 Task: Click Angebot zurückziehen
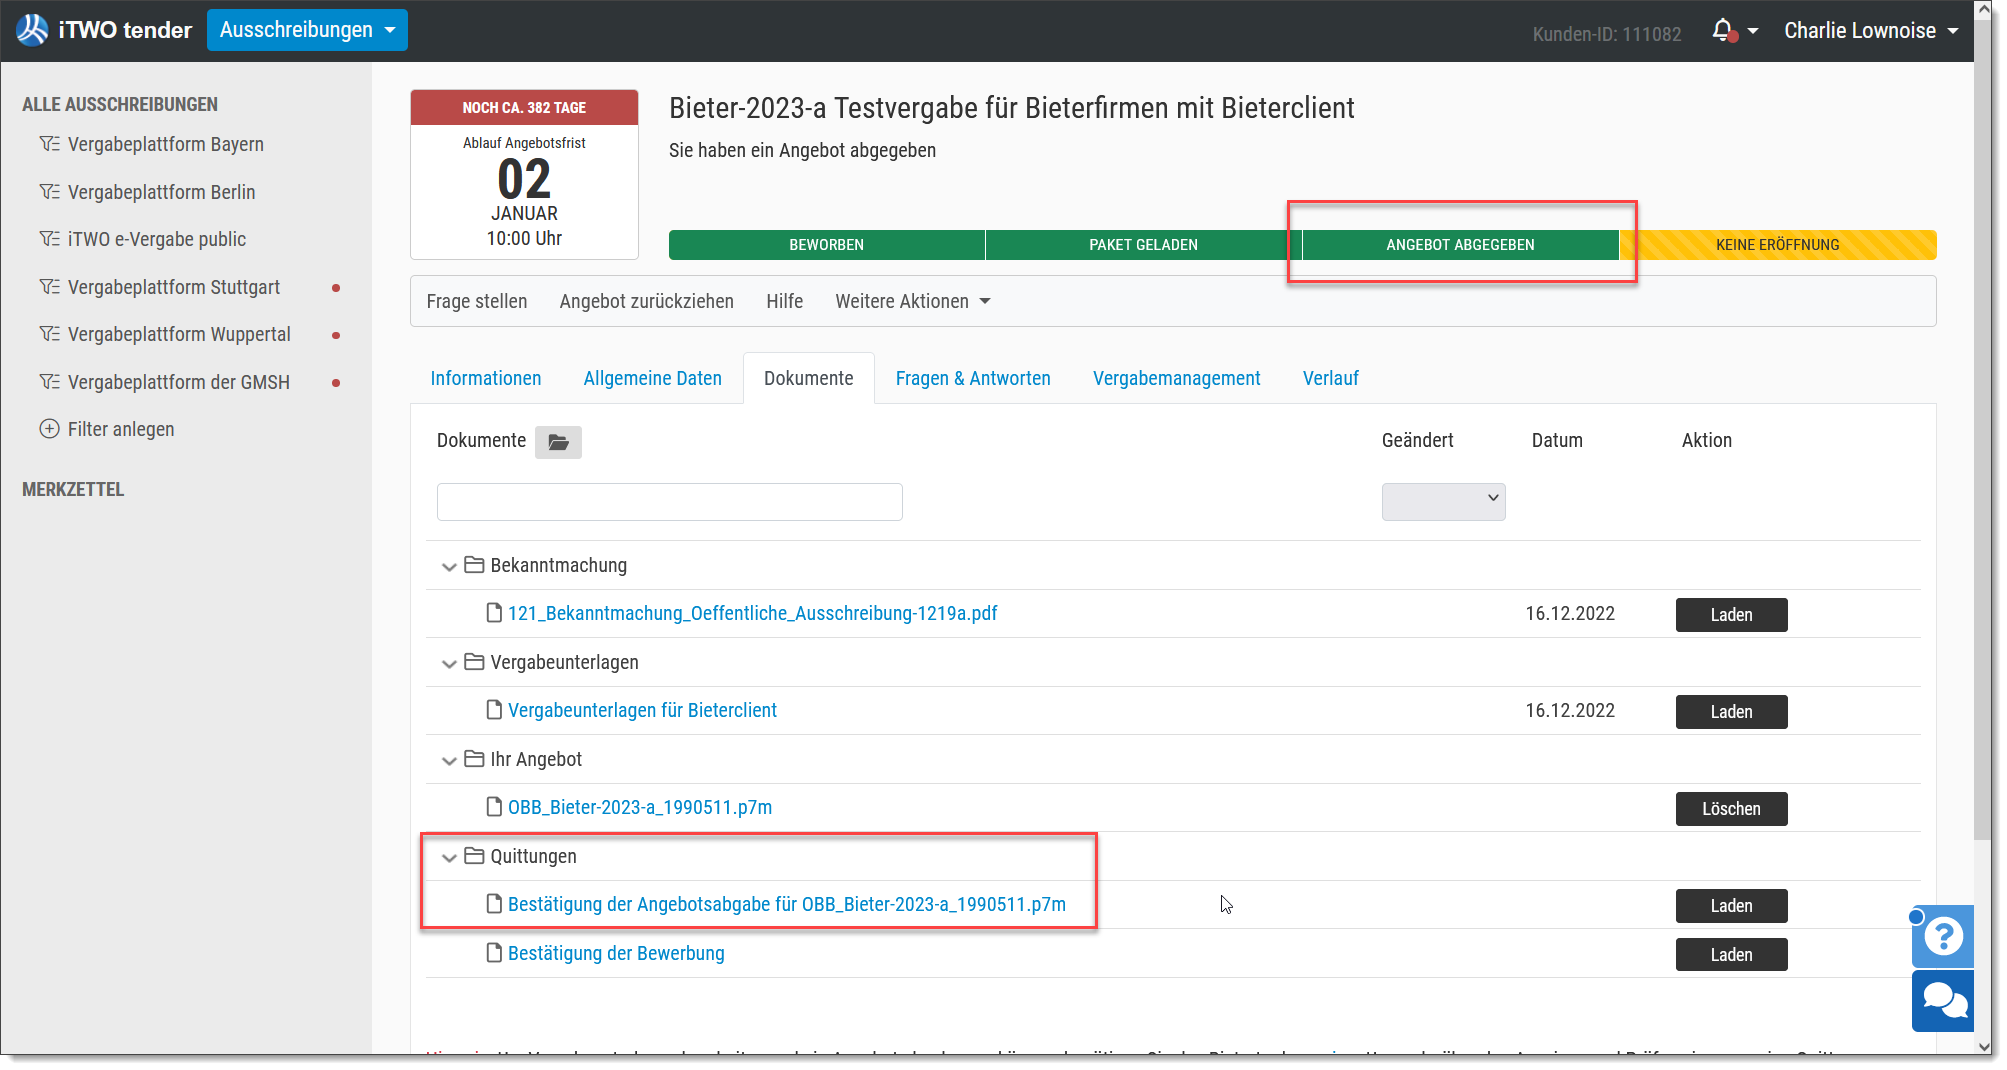click(x=647, y=301)
